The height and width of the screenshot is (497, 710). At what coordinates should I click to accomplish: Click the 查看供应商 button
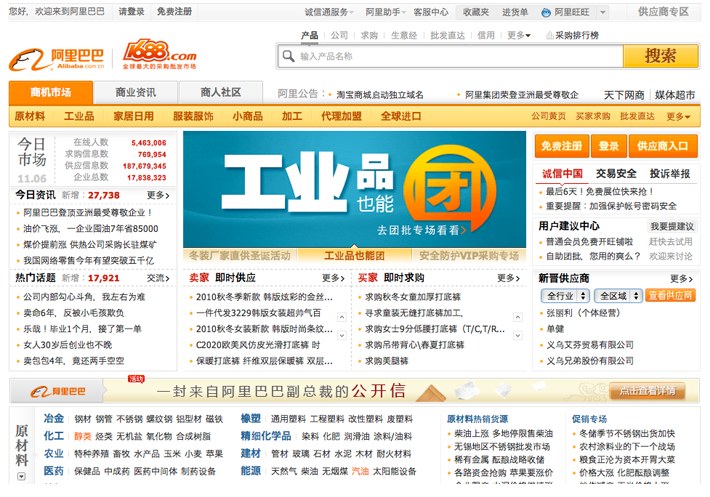pos(670,296)
